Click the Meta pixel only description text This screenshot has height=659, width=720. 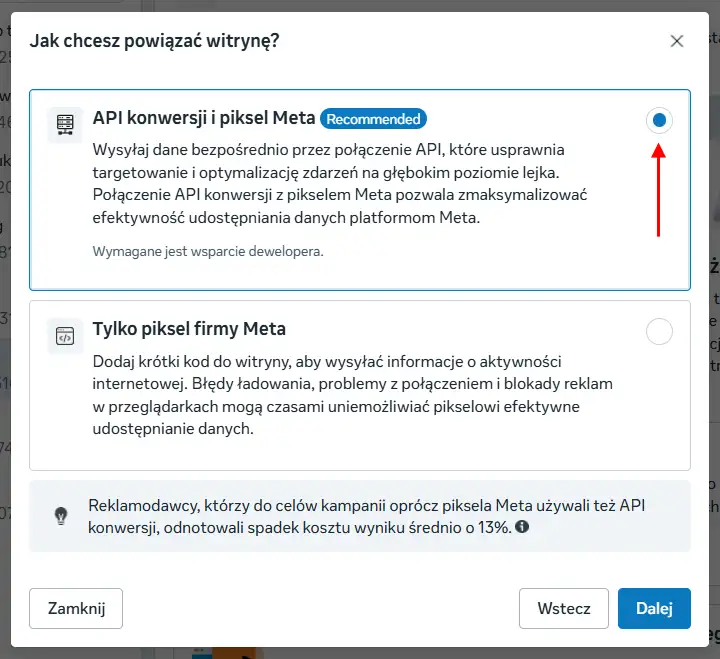353,395
